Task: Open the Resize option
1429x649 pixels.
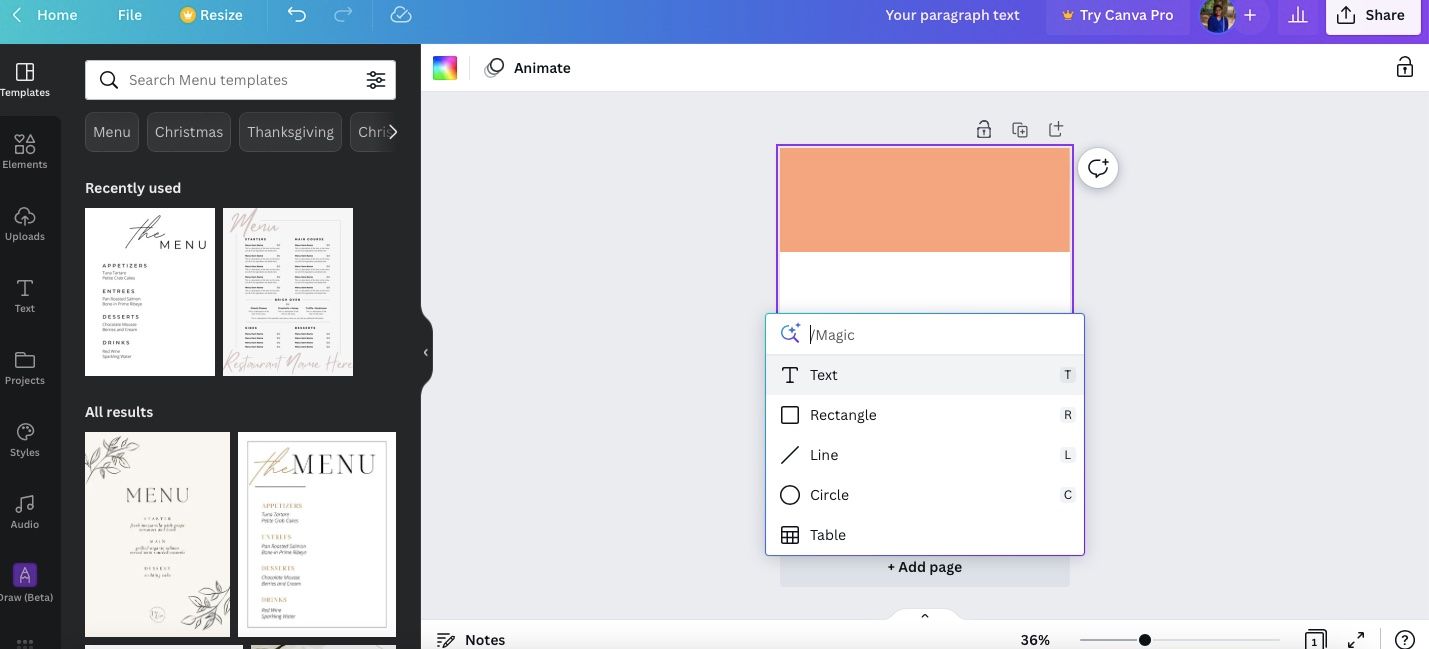Action: click(213, 15)
